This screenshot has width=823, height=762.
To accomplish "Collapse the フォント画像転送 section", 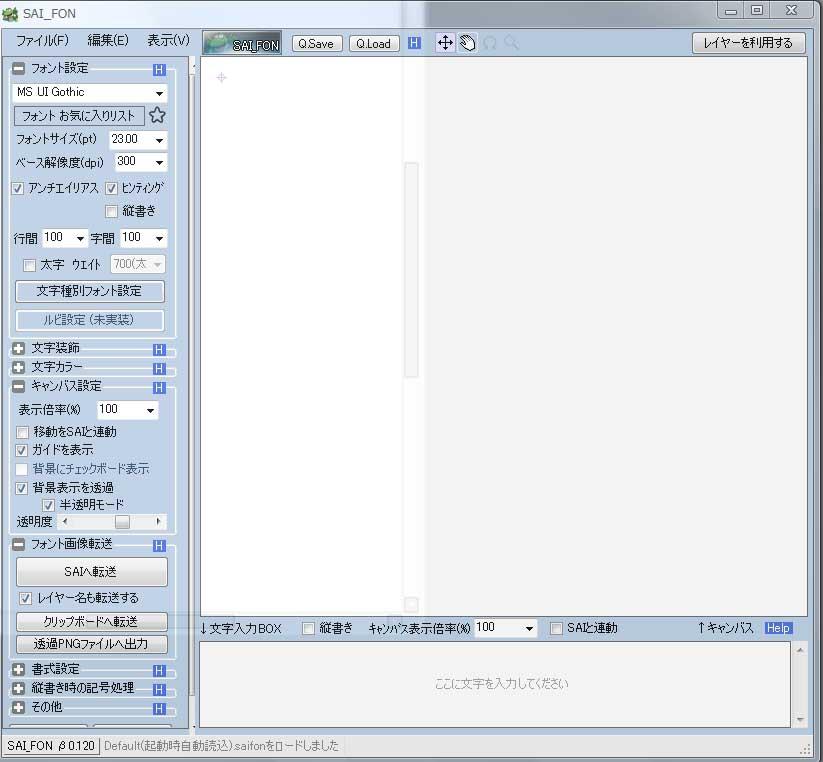I will [18, 544].
